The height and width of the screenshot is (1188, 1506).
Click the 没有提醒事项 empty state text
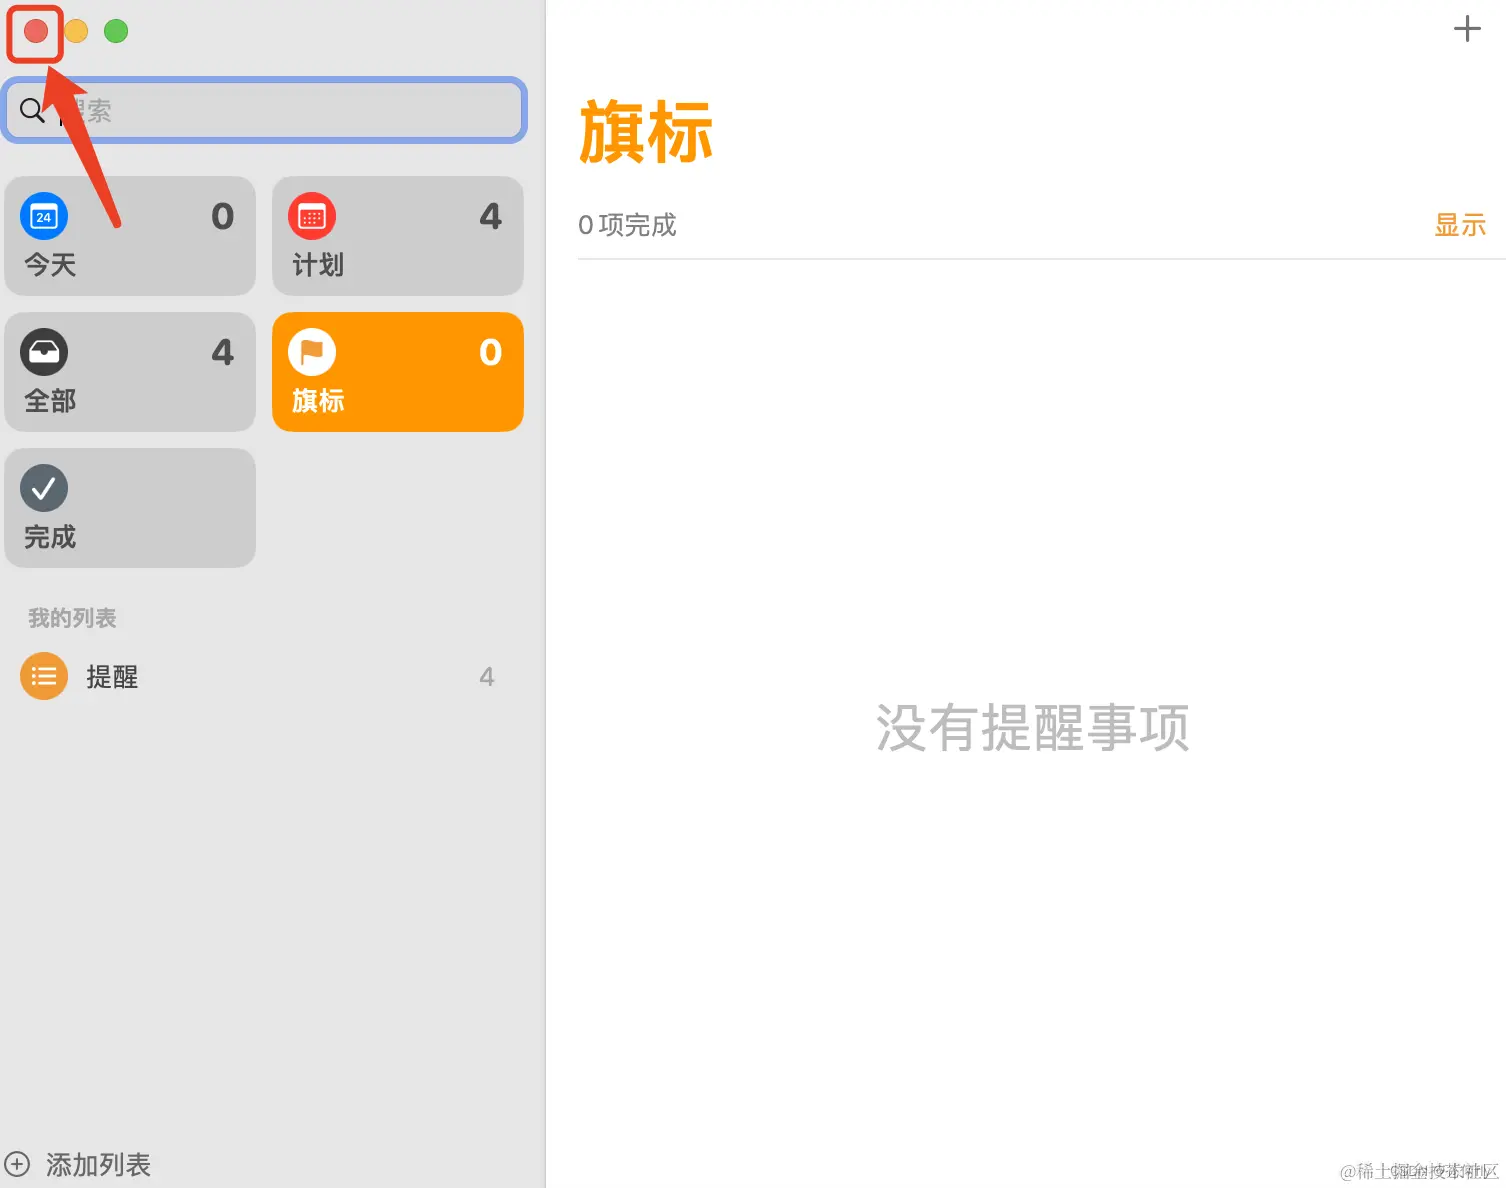click(1032, 728)
